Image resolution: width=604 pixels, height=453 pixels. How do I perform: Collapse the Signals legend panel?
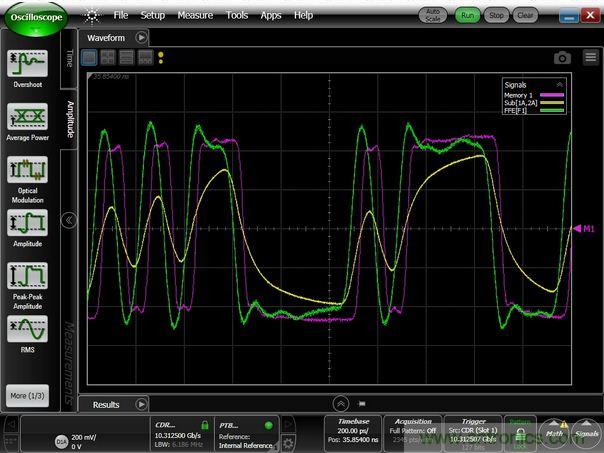[x=559, y=85]
